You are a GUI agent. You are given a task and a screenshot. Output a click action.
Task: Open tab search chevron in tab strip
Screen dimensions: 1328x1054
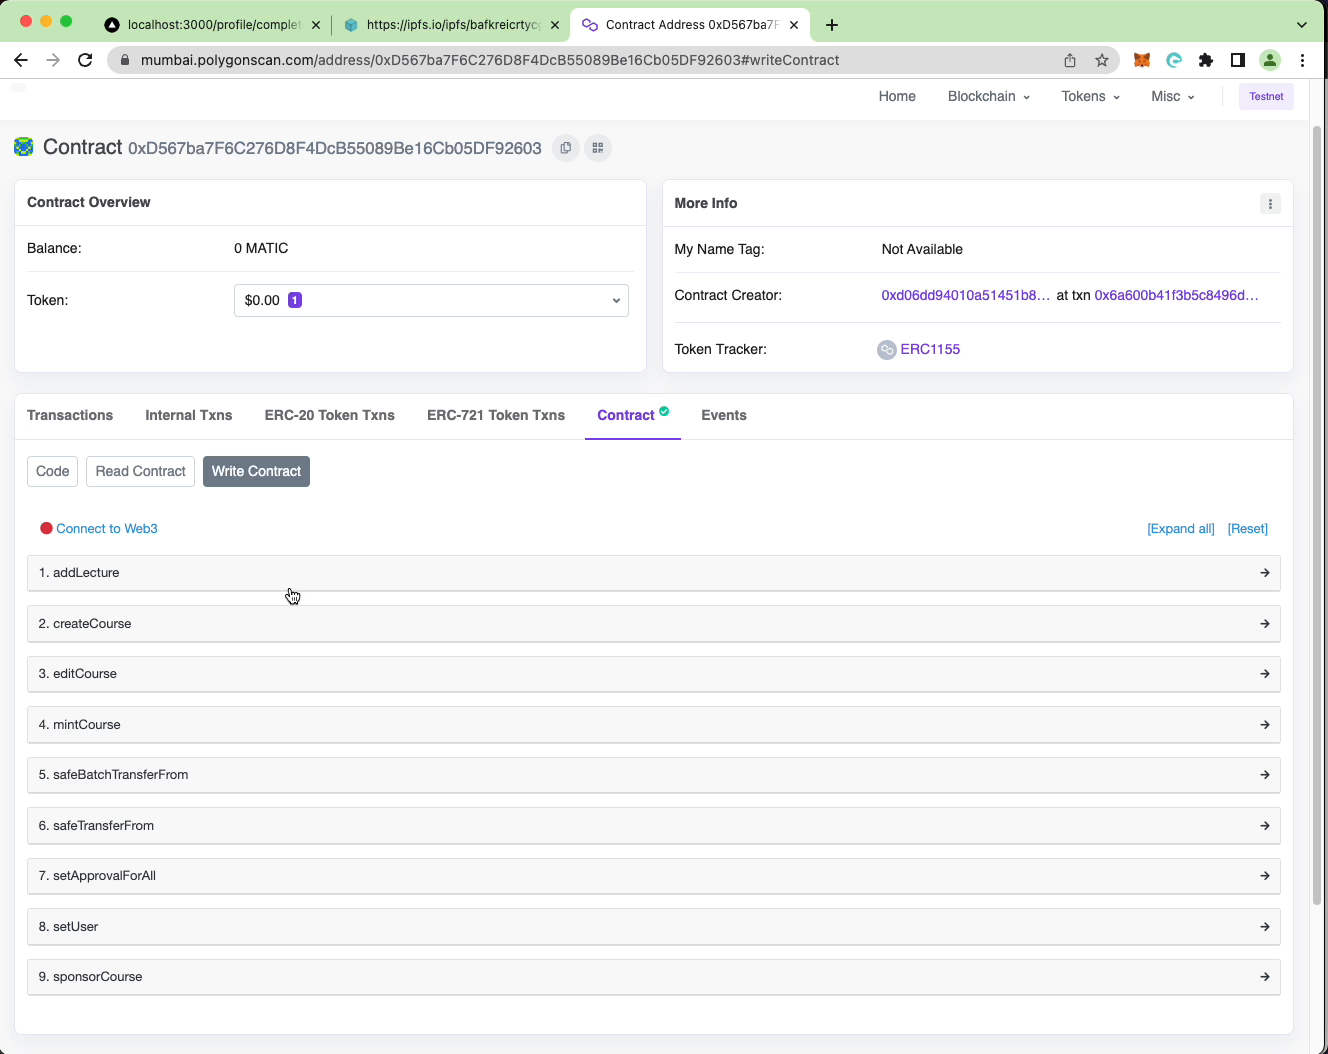pos(1302,25)
